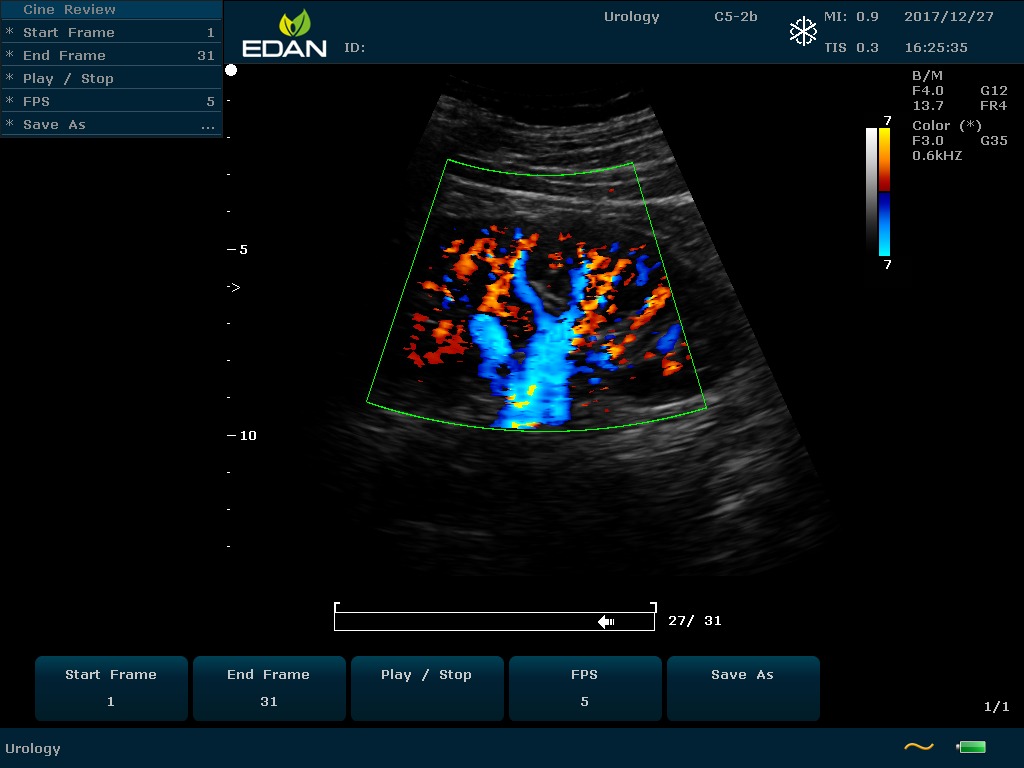Select End Frame in Cine Review menu
Screen dimensions: 1024x768
point(110,55)
